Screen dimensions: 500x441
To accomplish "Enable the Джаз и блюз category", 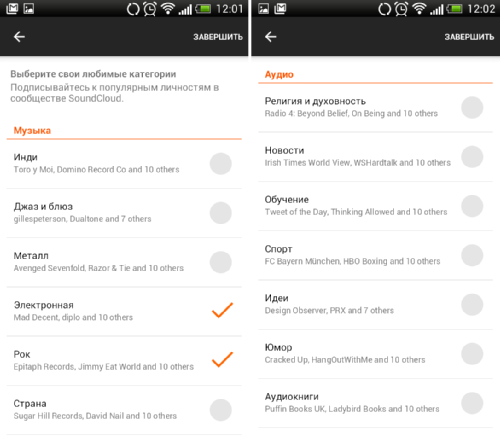I will coord(221,213).
